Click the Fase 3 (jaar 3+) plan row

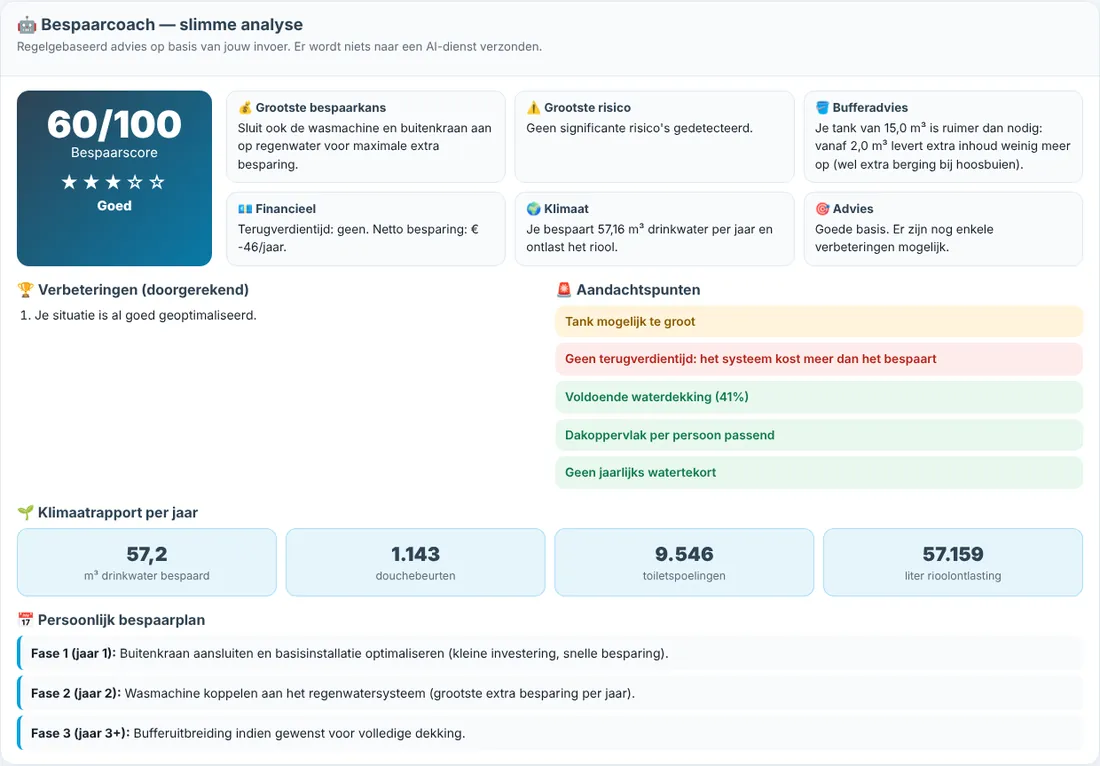pos(550,734)
